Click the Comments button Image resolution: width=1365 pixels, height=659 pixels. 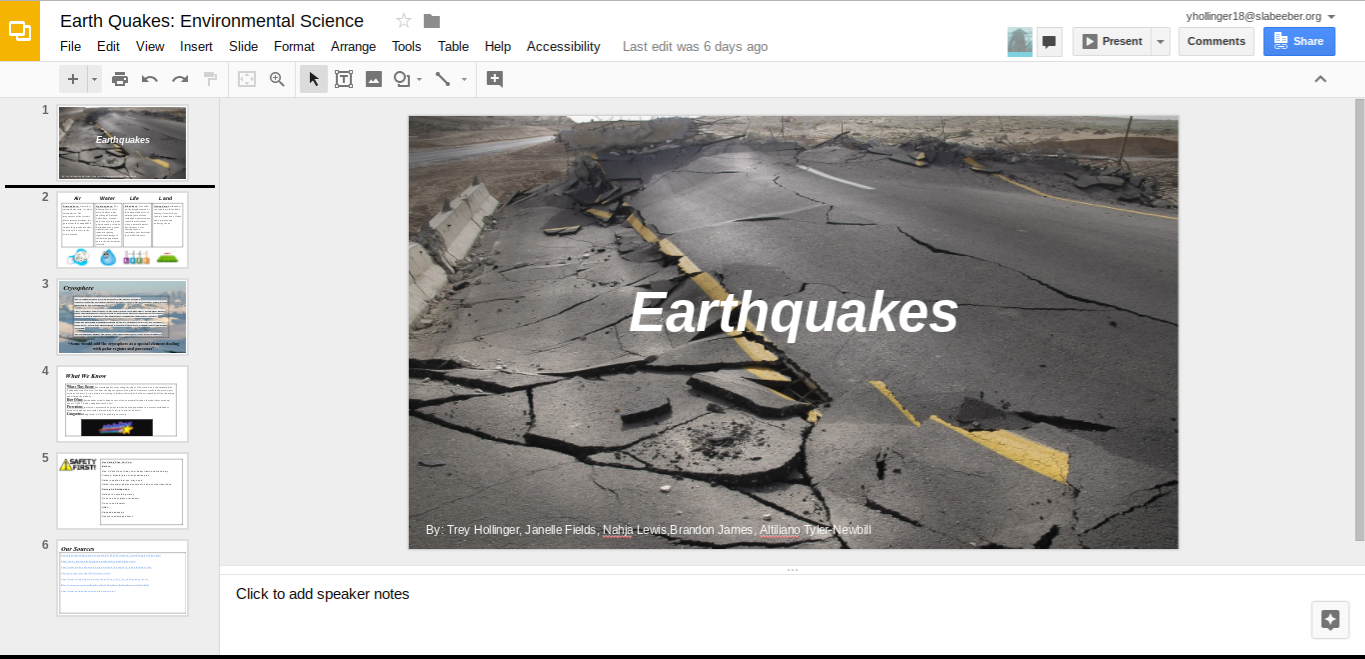click(x=1216, y=41)
